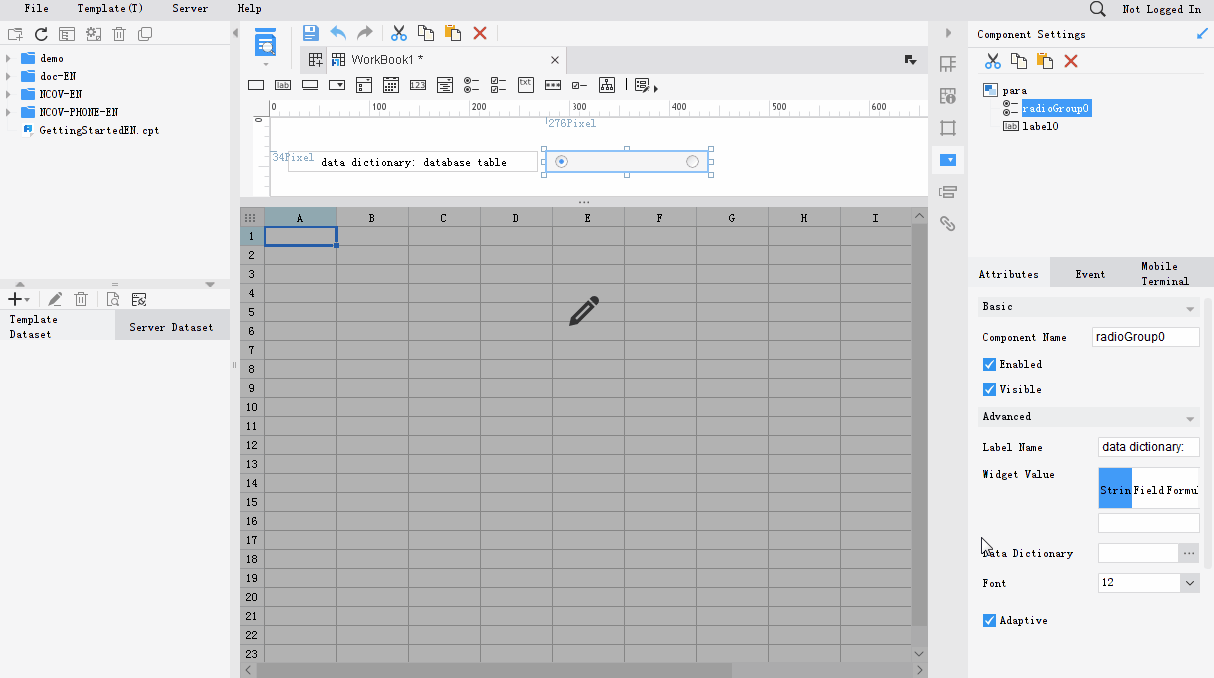This screenshot has width=1214, height=678.
Task: Uncheck the Enabled checkbox
Action: point(989,364)
